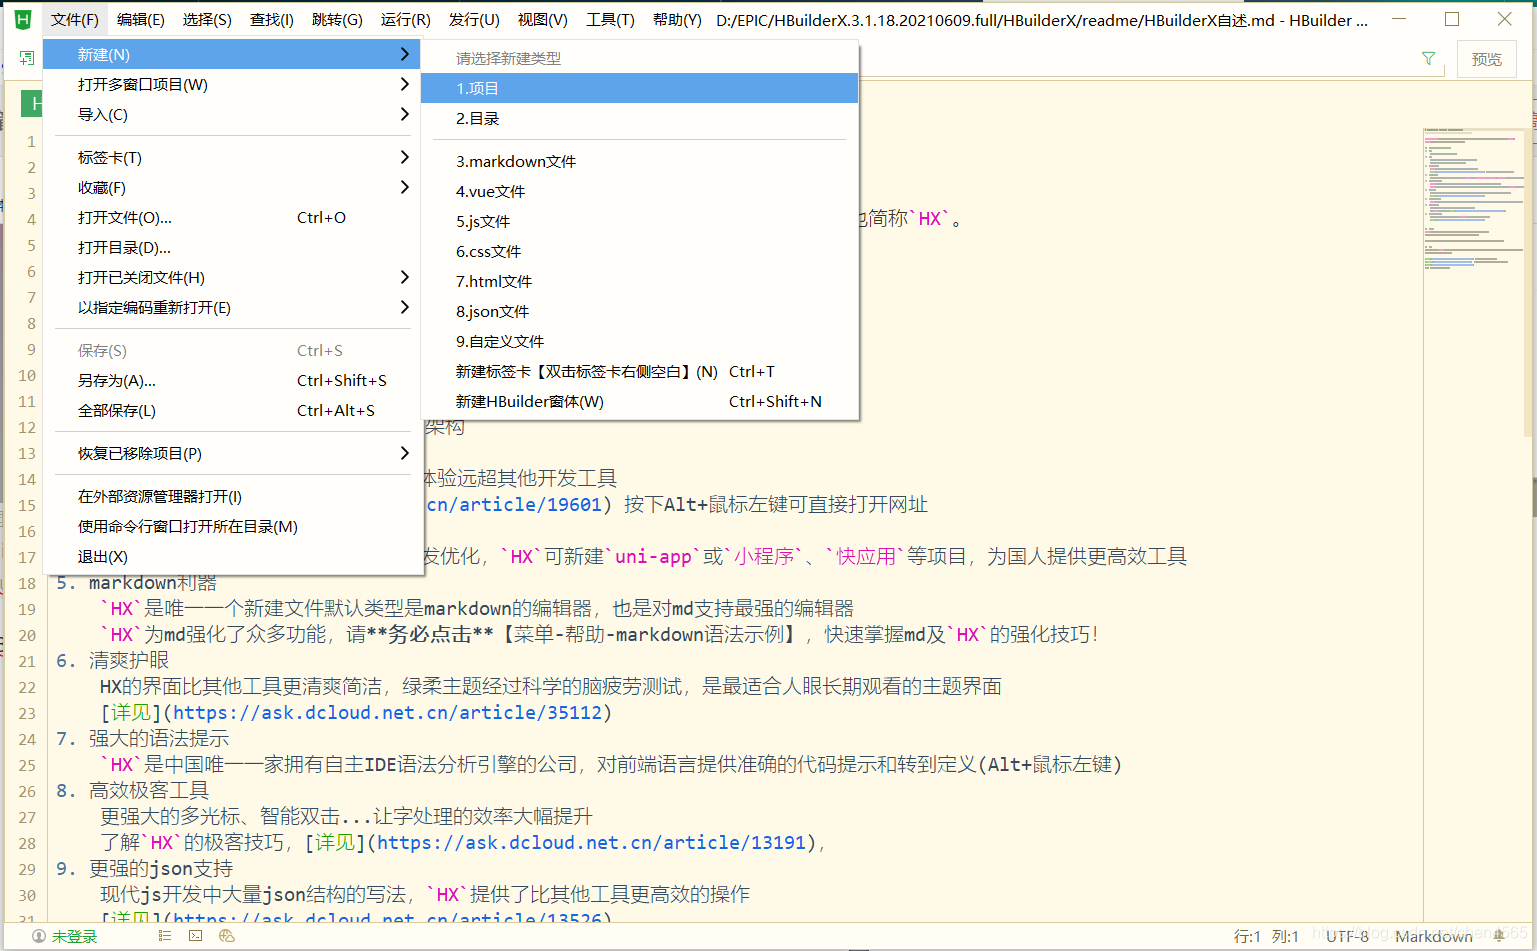Create a 6.css文件
This screenshot has height=951, width=1537.
(640, 251)
